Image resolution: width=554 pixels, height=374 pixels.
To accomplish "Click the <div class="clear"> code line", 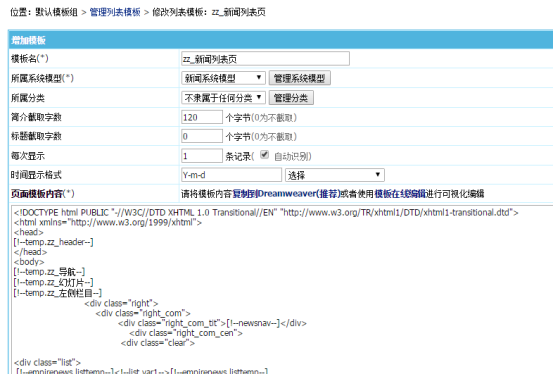I will (158, 343).
